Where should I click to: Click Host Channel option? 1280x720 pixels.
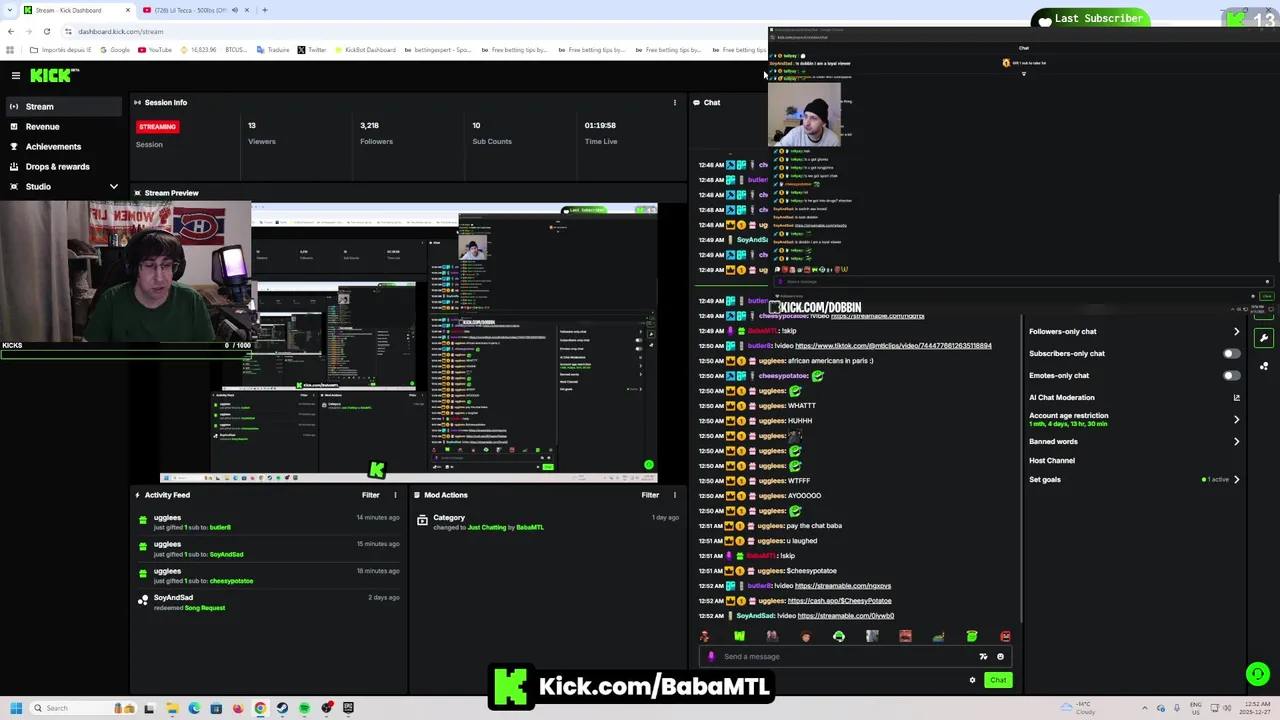(x=1052, y=461)
